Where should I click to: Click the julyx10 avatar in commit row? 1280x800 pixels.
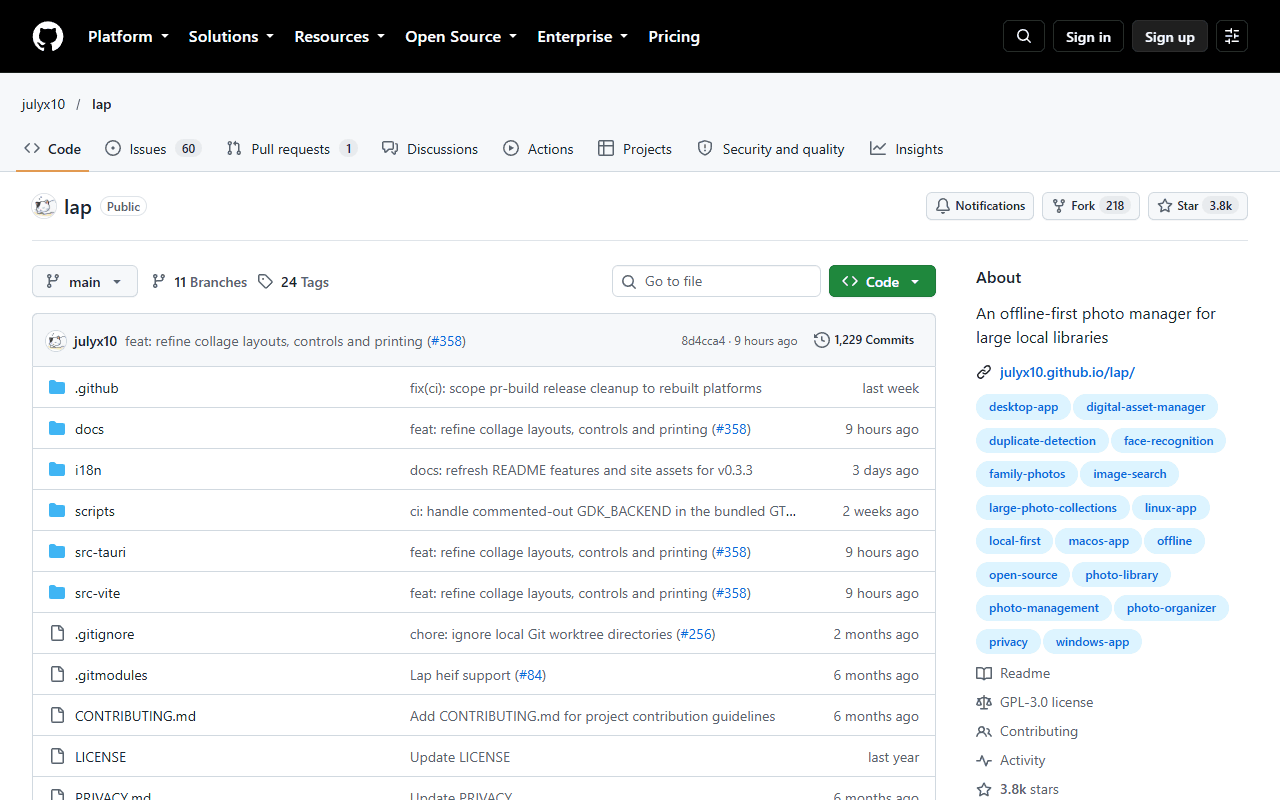(x=57, y=341)
